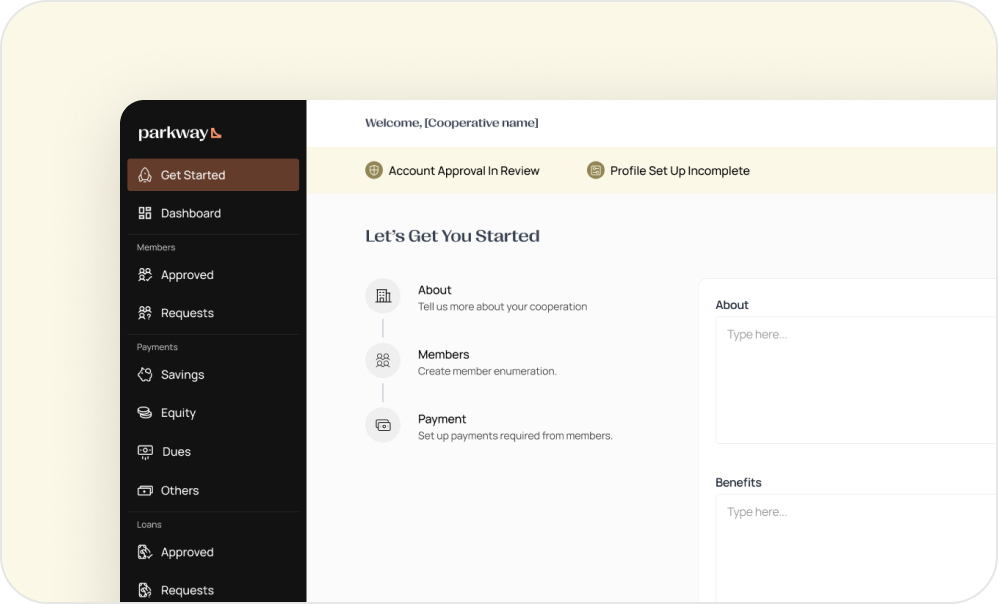Click the rocket icon beside Get Started

(145, 175)
